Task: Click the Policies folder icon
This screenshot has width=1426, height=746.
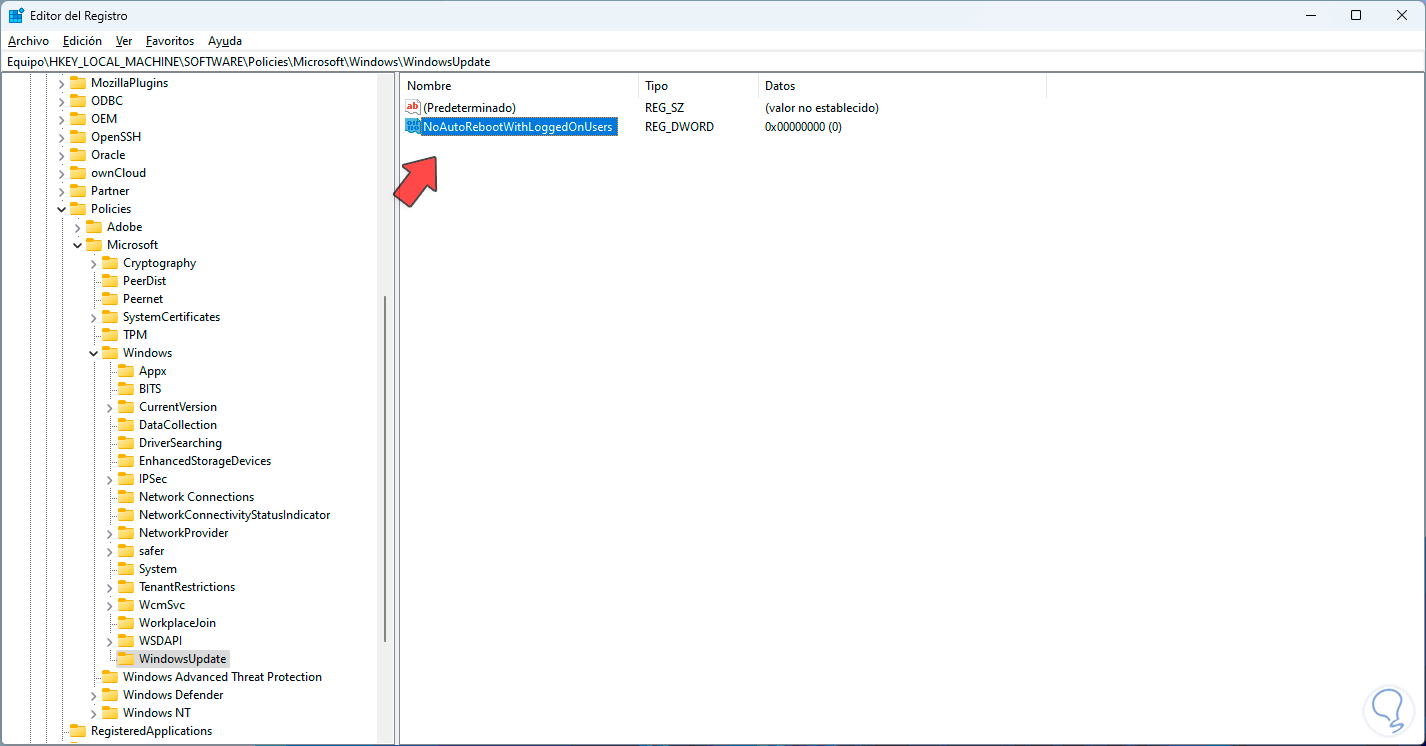Action: coord(78,209)
